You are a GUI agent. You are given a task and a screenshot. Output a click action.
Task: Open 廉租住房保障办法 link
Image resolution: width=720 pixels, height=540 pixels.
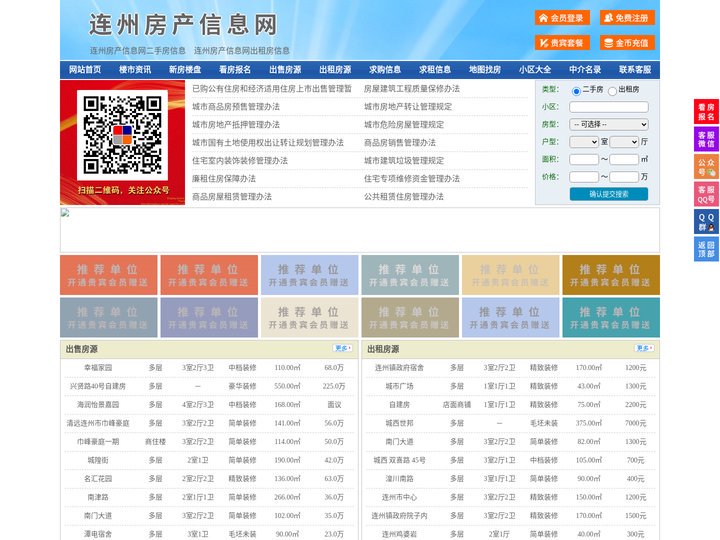coord(224,179)
